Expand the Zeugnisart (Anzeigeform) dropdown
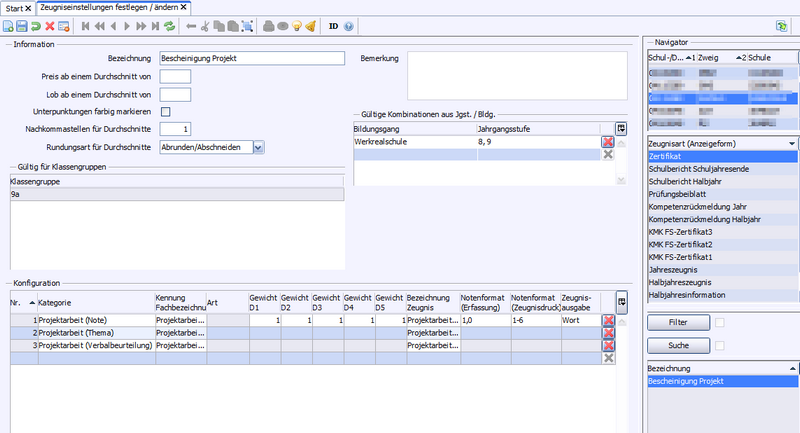Viewport: 800px width, 433px height. [792, 144]
